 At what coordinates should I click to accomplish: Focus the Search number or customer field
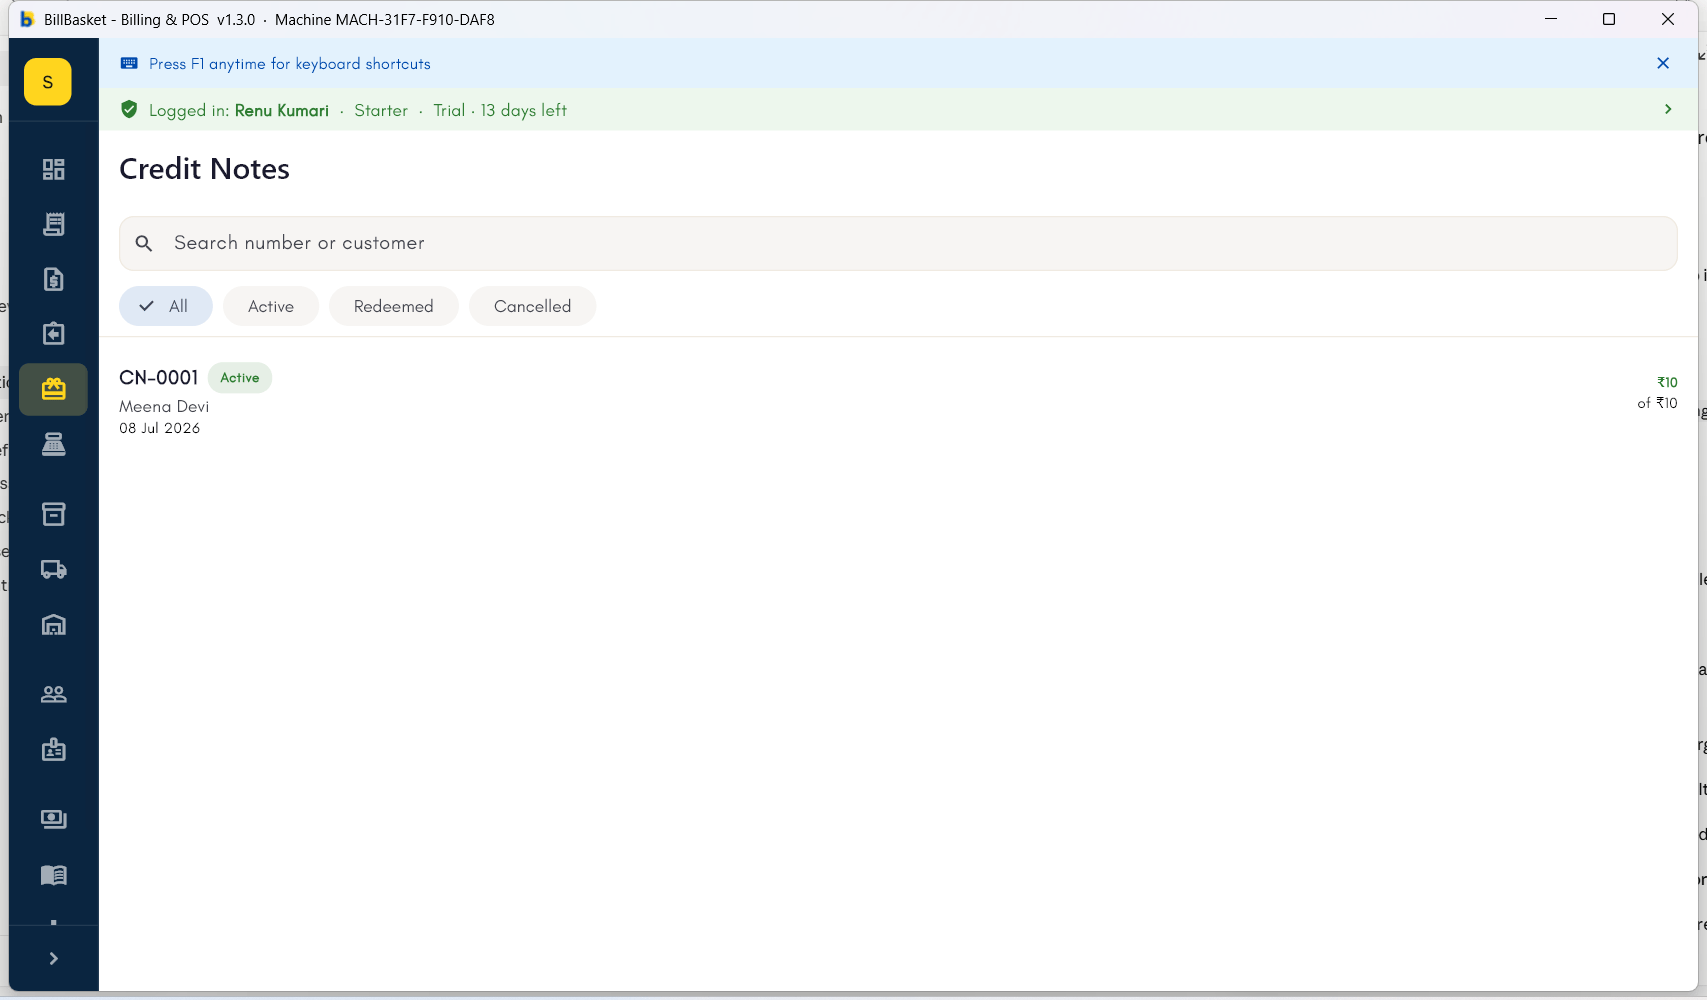pos(898,243)
